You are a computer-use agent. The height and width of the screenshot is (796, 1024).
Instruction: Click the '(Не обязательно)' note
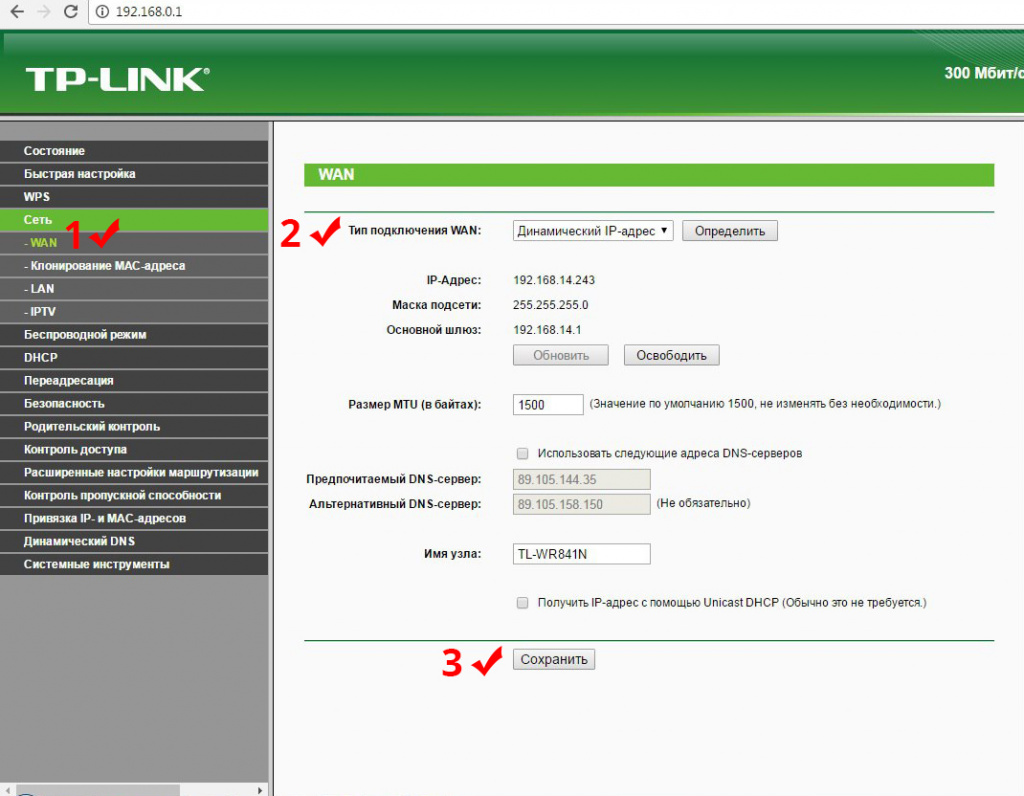coord(703,503)
